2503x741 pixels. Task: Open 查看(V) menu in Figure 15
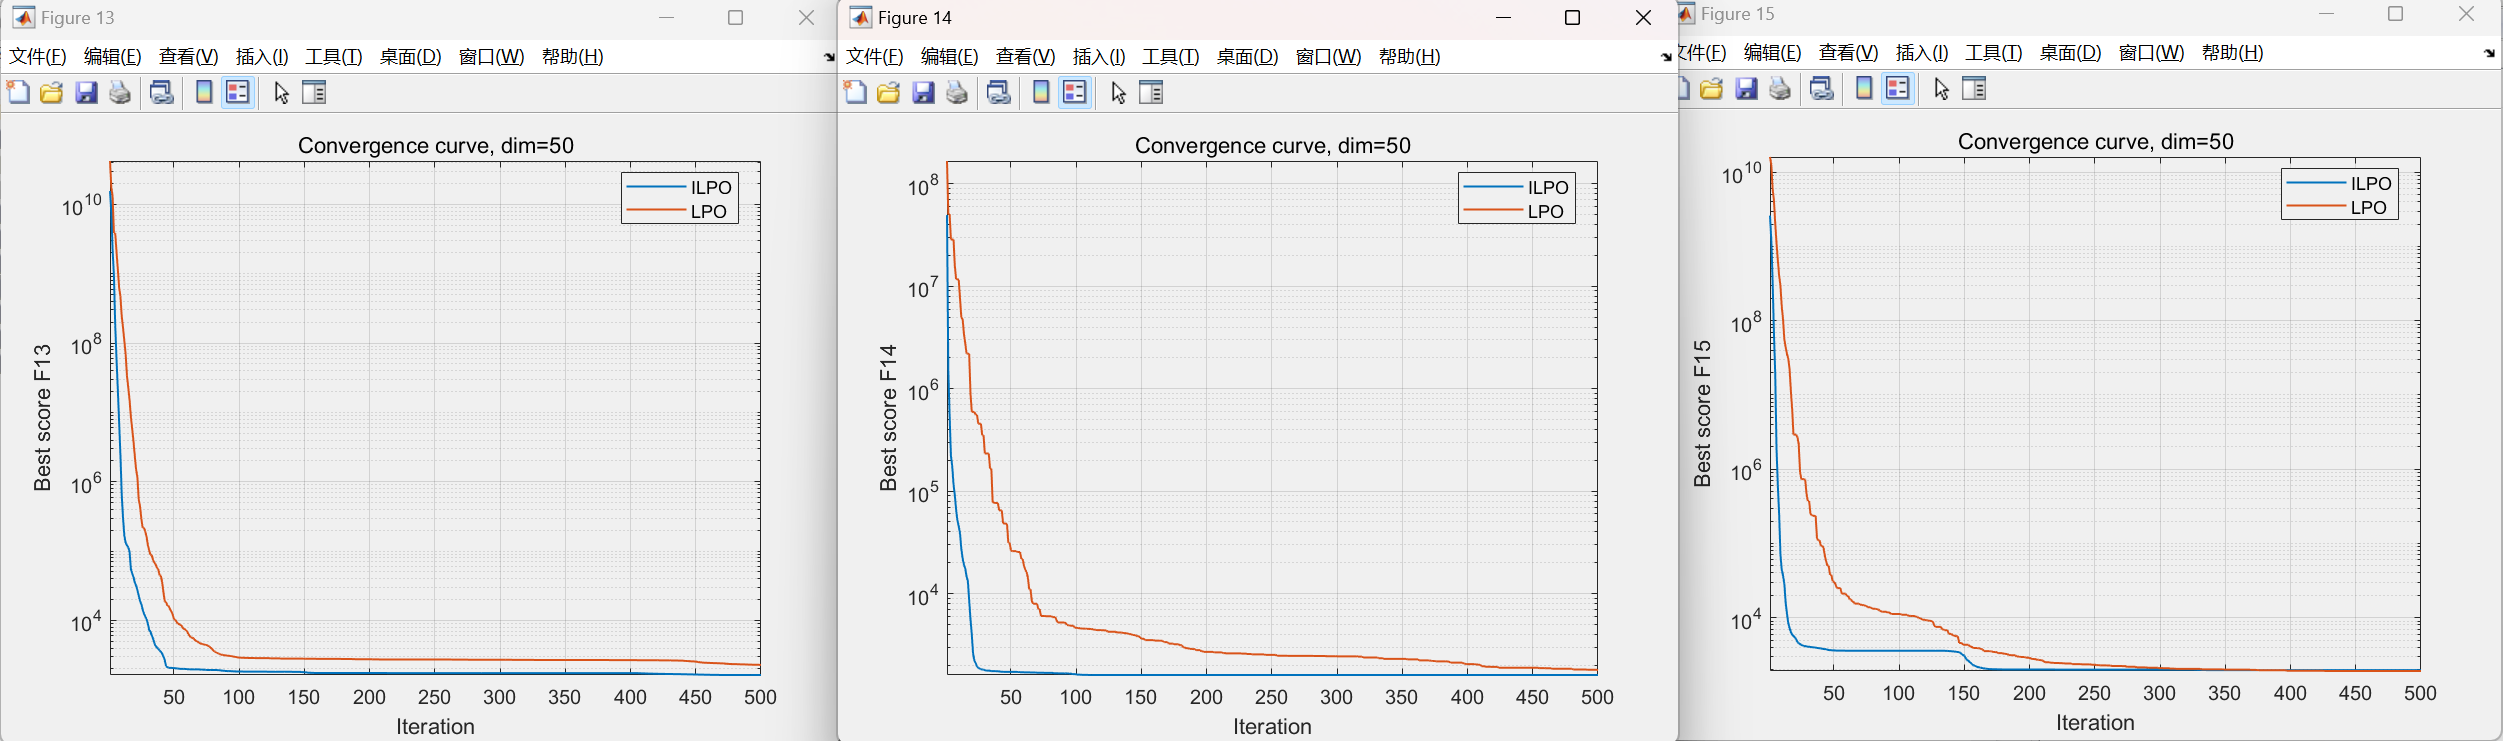pyautogui.click(x=1848, y=53)
